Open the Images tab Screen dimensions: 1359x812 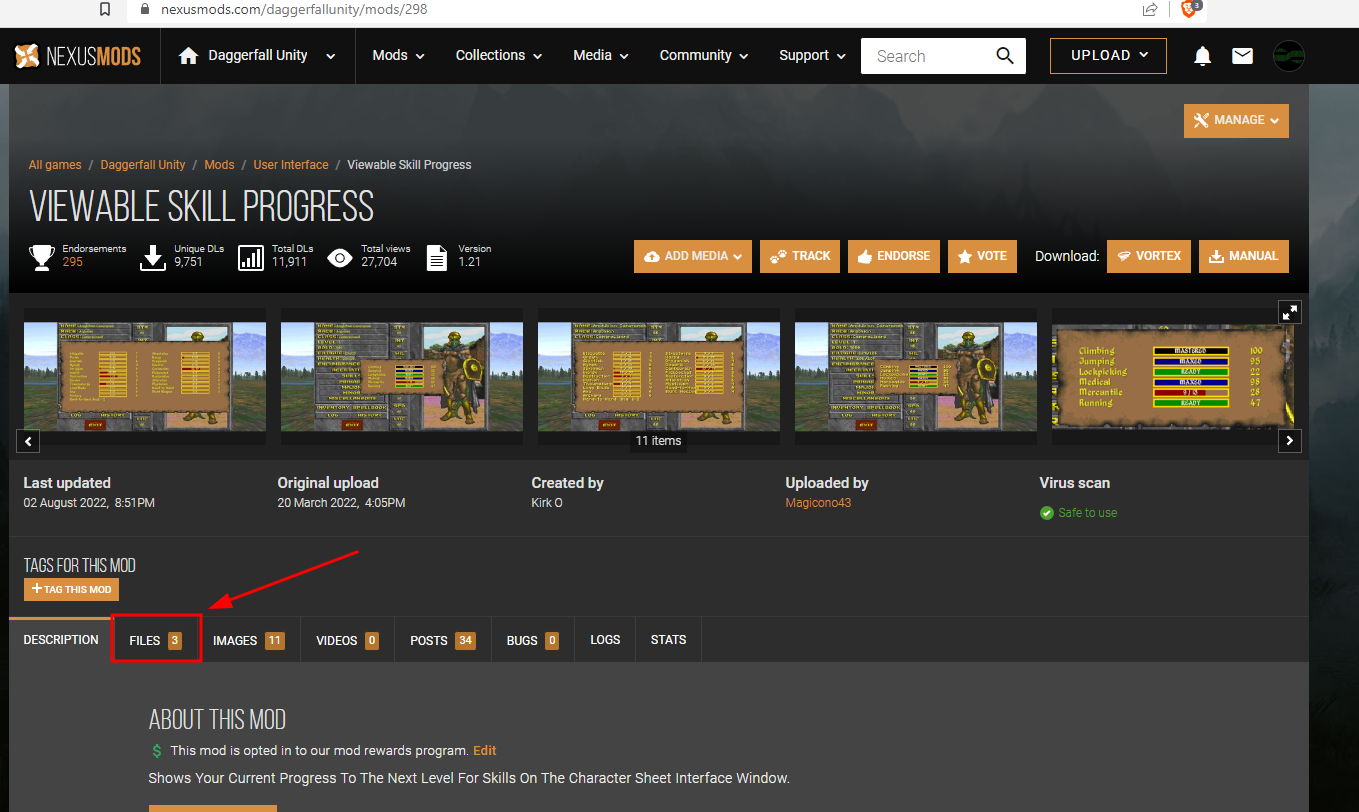249,640
